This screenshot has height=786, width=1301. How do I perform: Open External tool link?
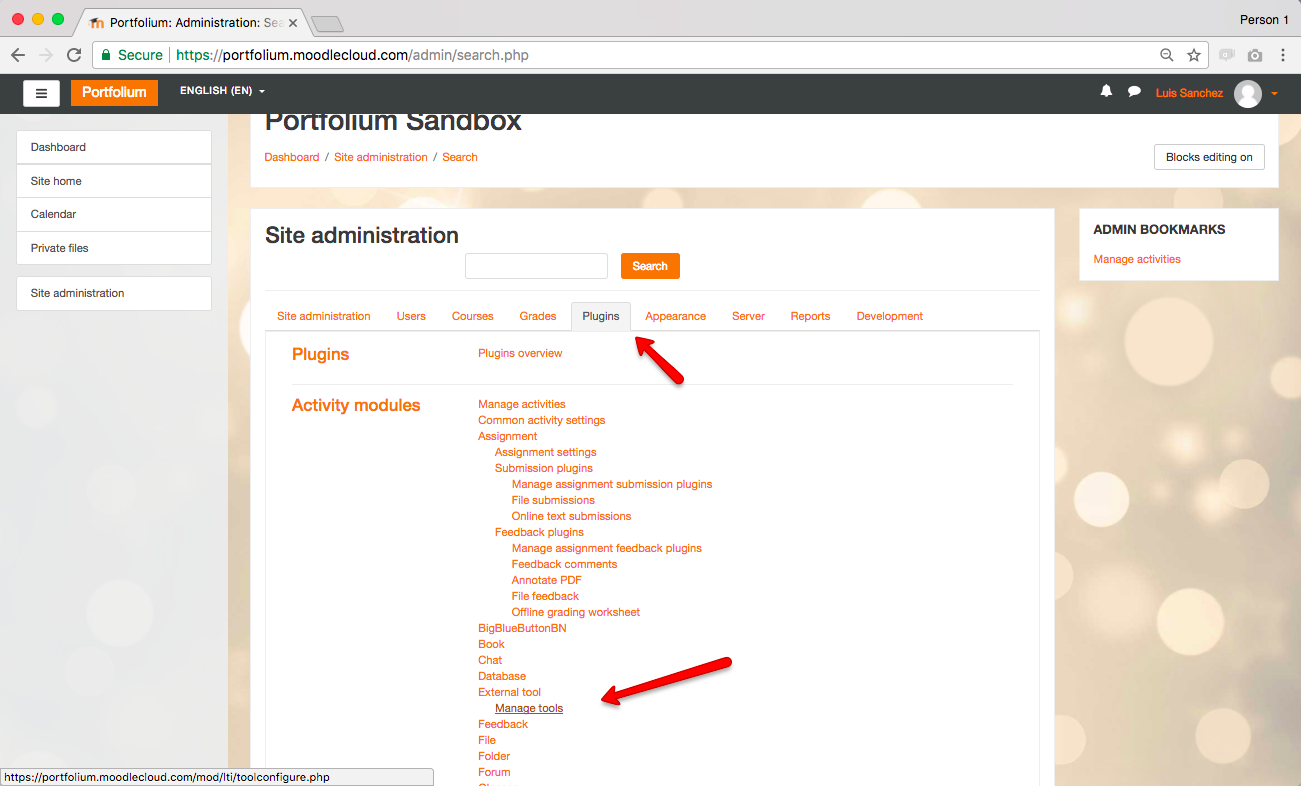click(509, 692)
